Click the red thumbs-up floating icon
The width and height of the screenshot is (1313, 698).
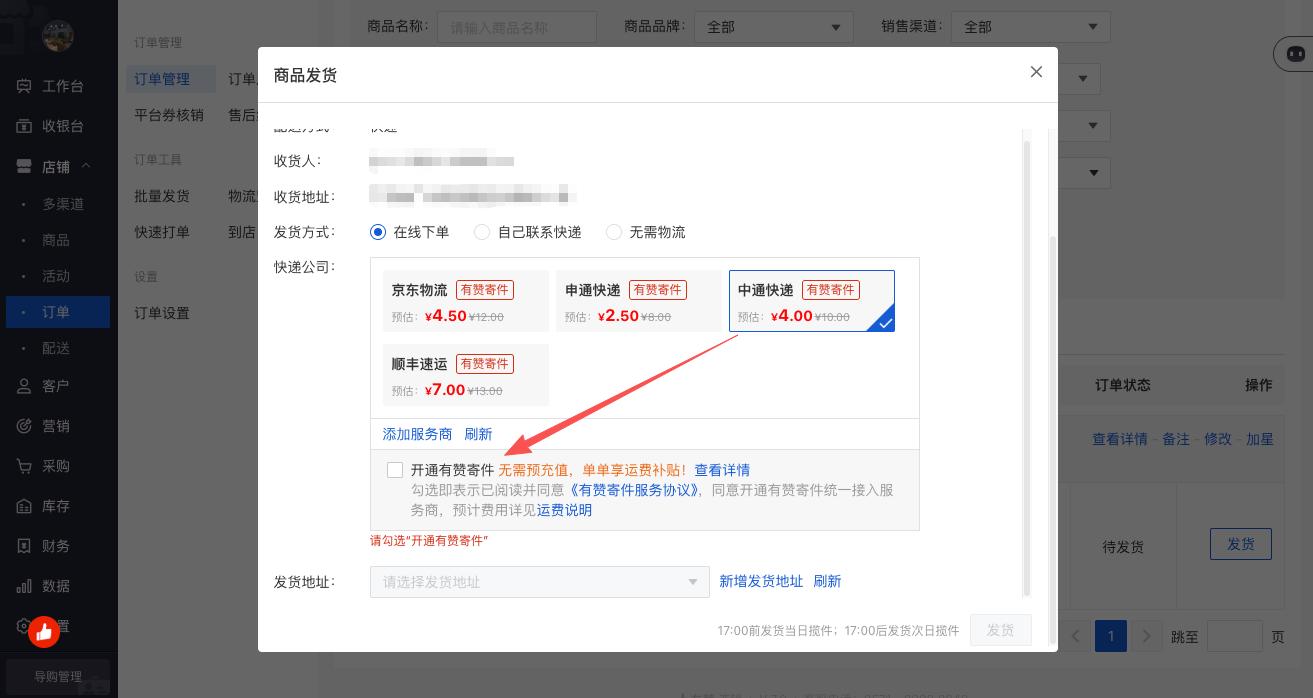pos(44,631)
